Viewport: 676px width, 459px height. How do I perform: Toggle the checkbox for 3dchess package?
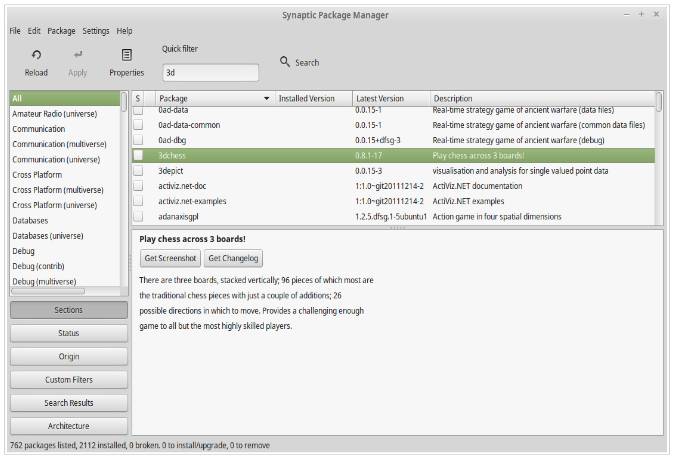point(139,156)
